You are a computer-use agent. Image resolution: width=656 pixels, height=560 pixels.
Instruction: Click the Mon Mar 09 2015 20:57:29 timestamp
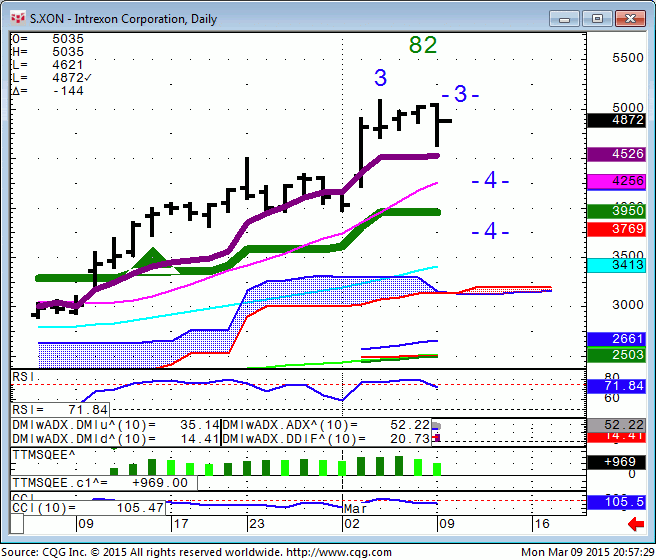point(588,552)
